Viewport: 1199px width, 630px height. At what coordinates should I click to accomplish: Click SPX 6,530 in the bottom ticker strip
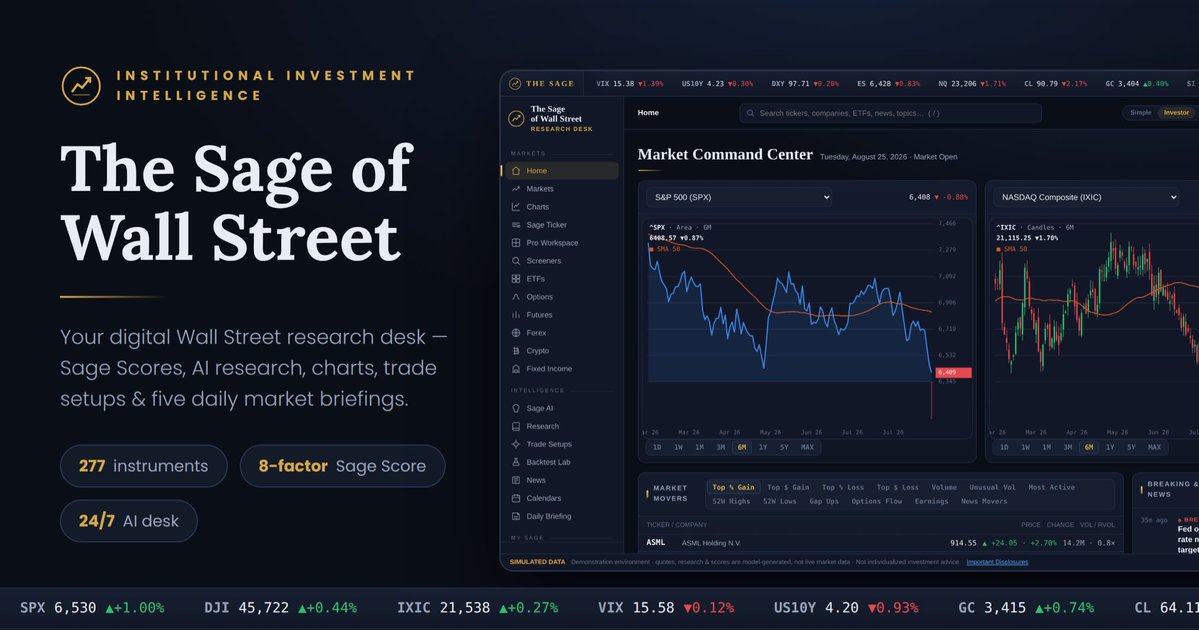92,608
